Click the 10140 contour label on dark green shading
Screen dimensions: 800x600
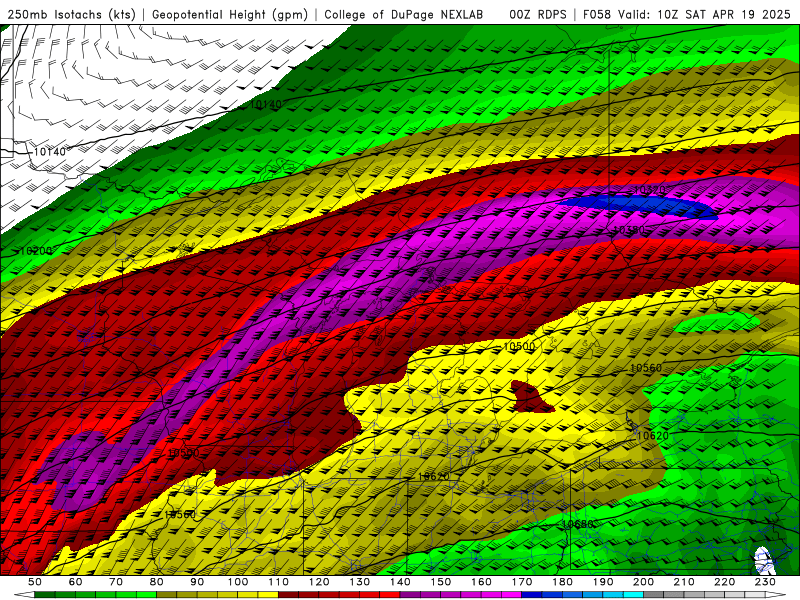click(x=265, y=104)
